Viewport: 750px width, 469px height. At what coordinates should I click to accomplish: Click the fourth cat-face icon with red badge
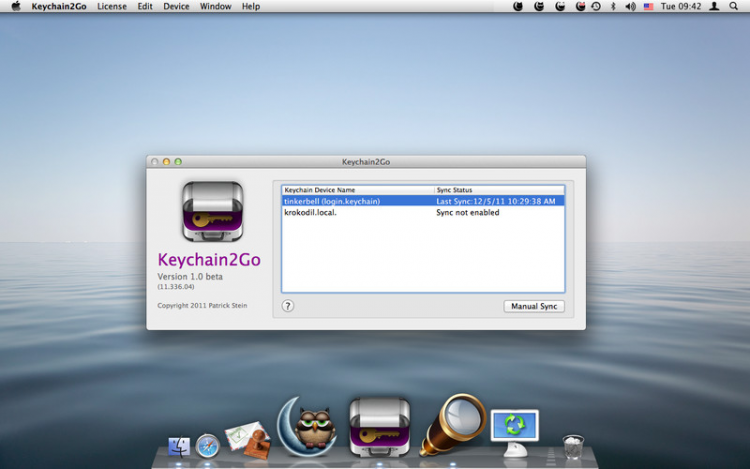coord(580,6)
